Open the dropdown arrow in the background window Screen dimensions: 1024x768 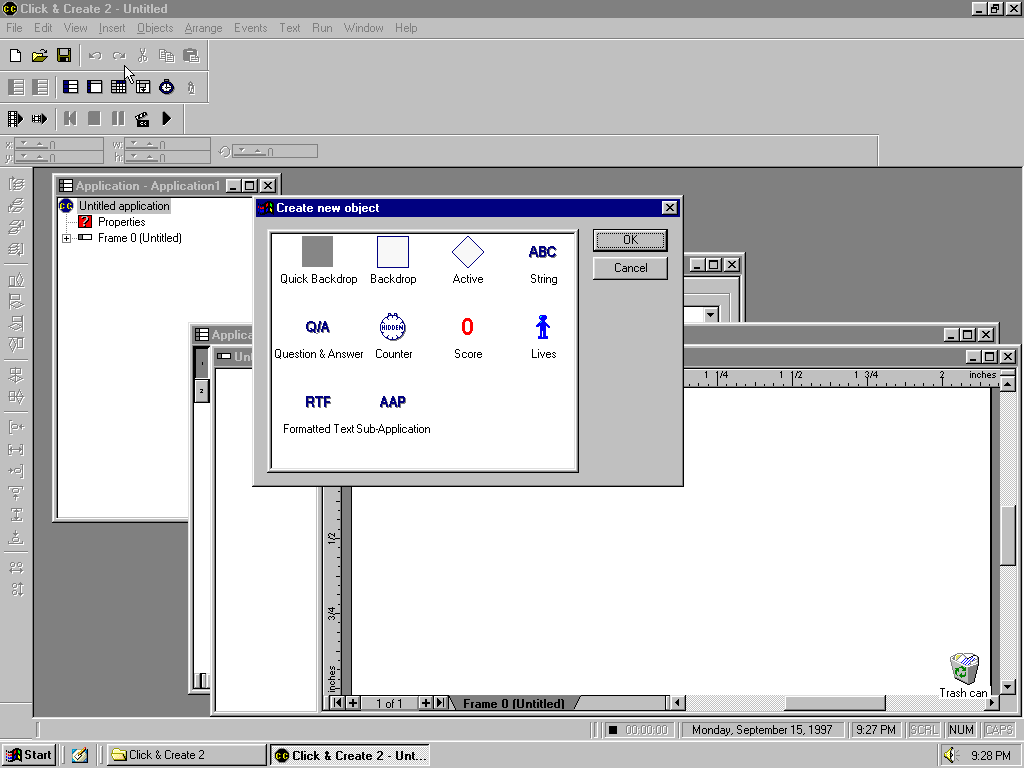point(711,315)
